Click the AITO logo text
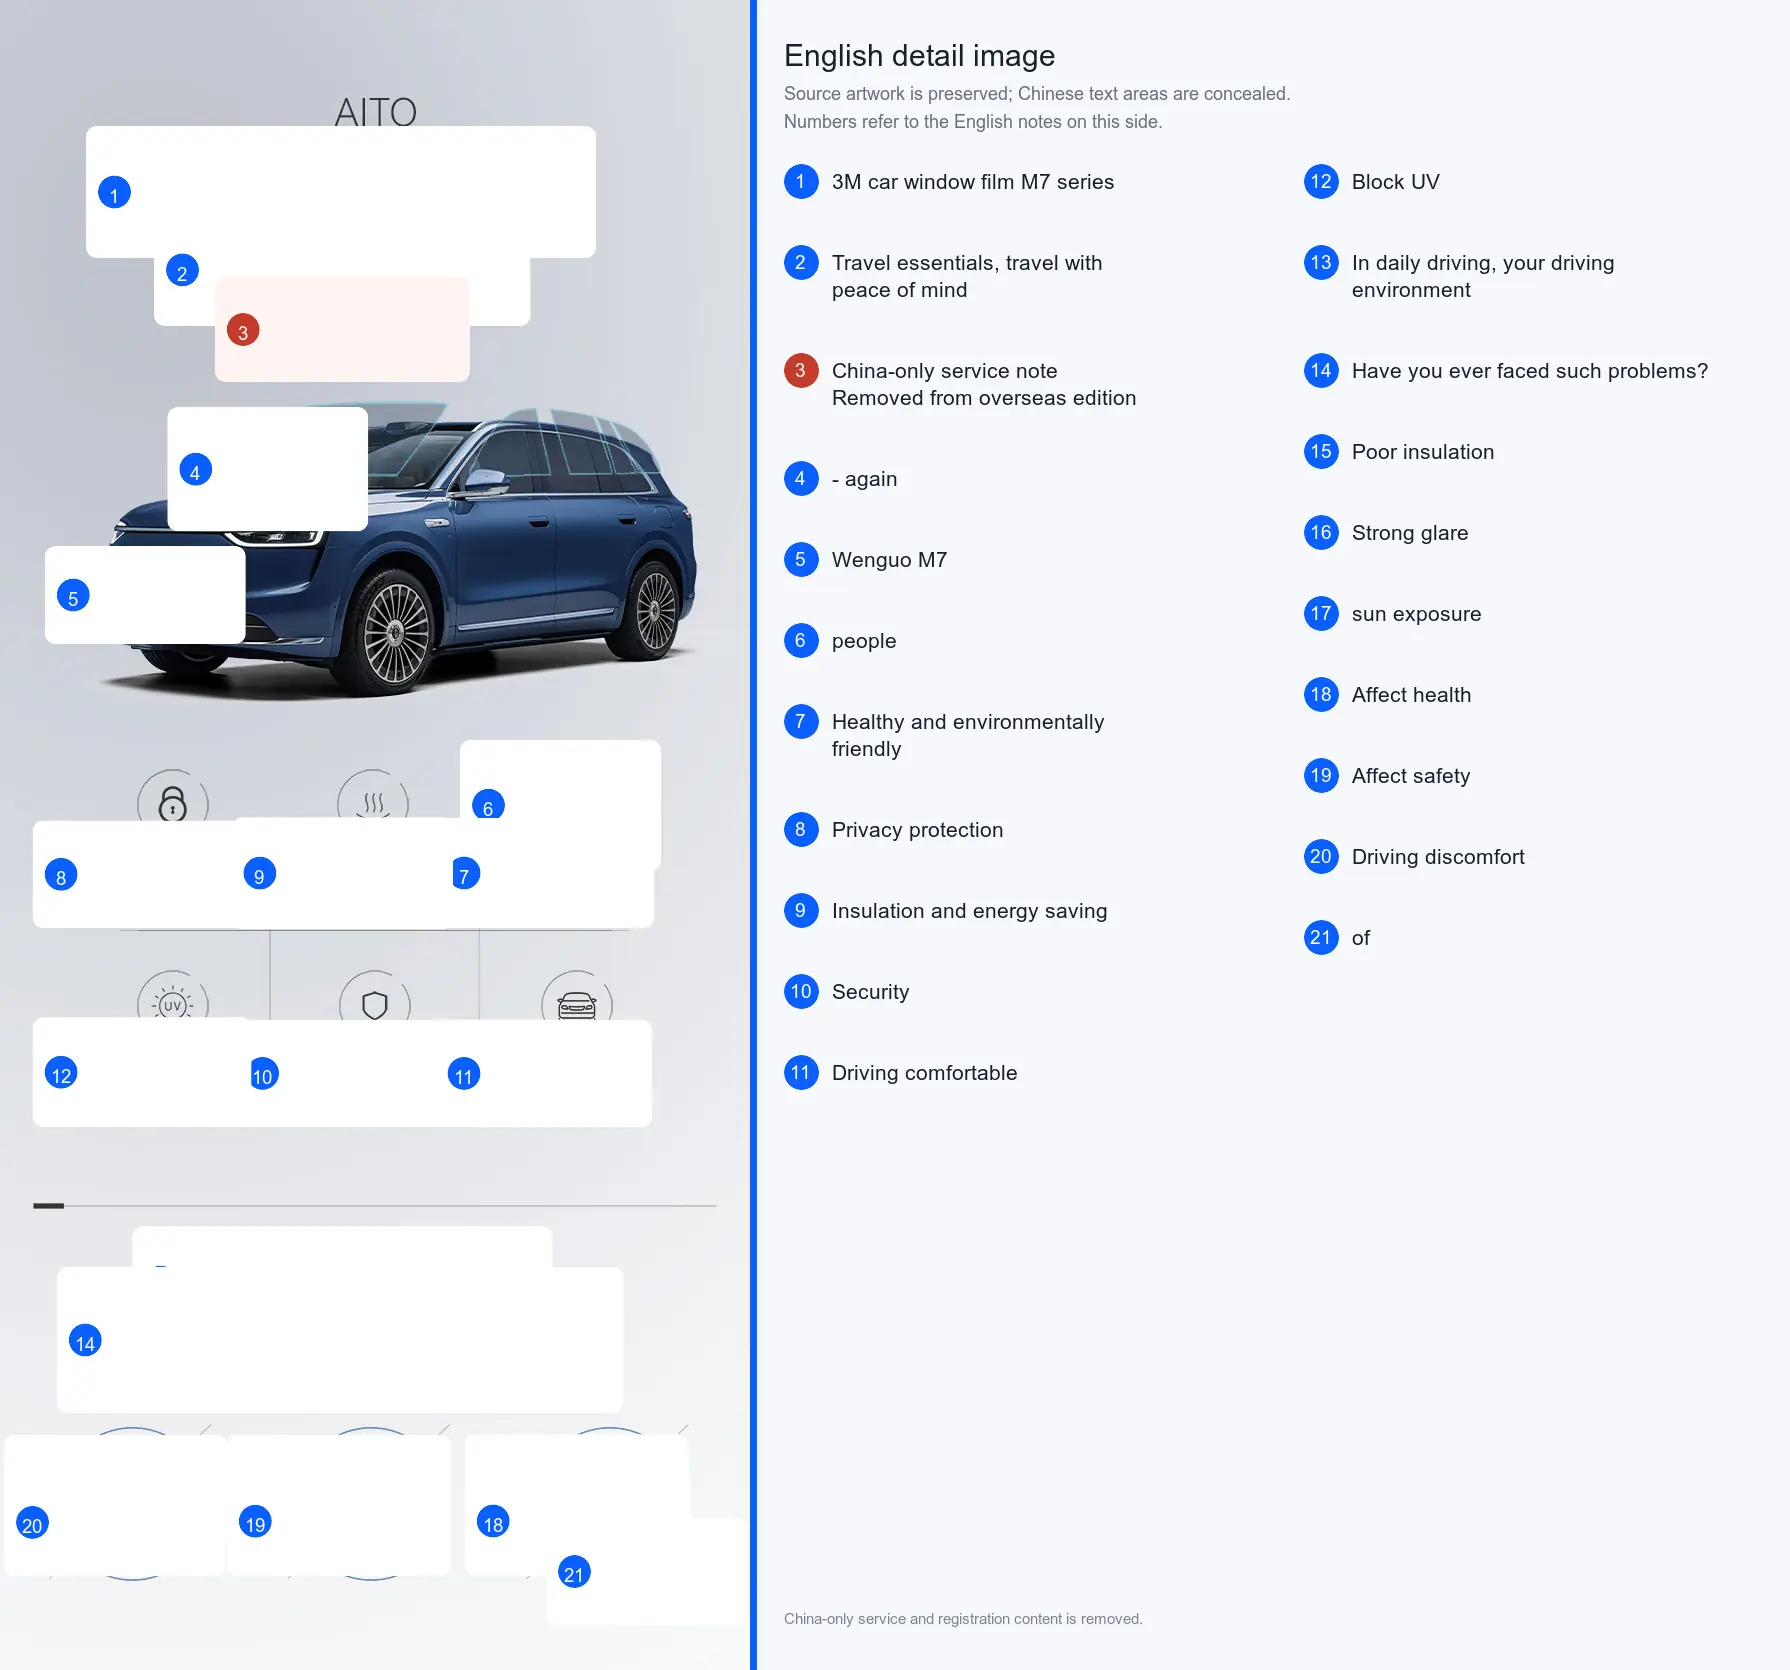This screenshot has height=1670, width=1790. click(x=375, y=110)
